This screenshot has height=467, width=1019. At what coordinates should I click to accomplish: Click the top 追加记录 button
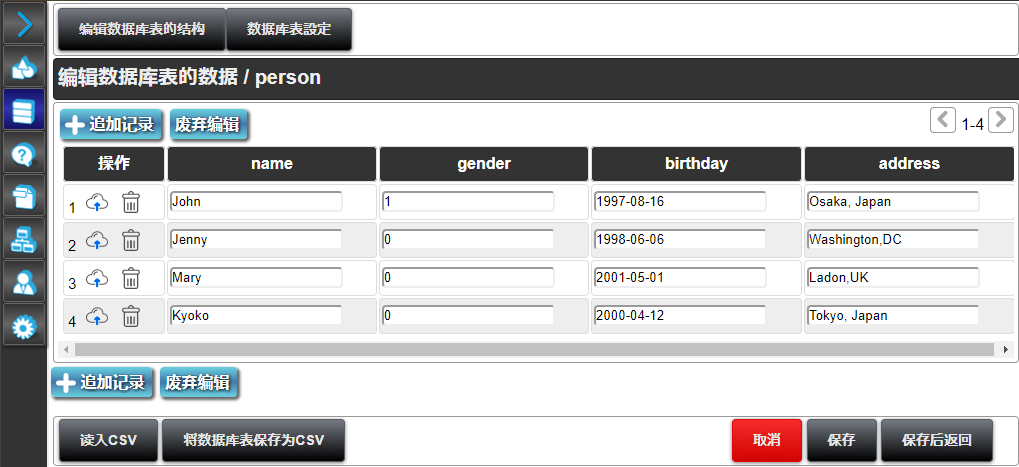click(110, 125)
